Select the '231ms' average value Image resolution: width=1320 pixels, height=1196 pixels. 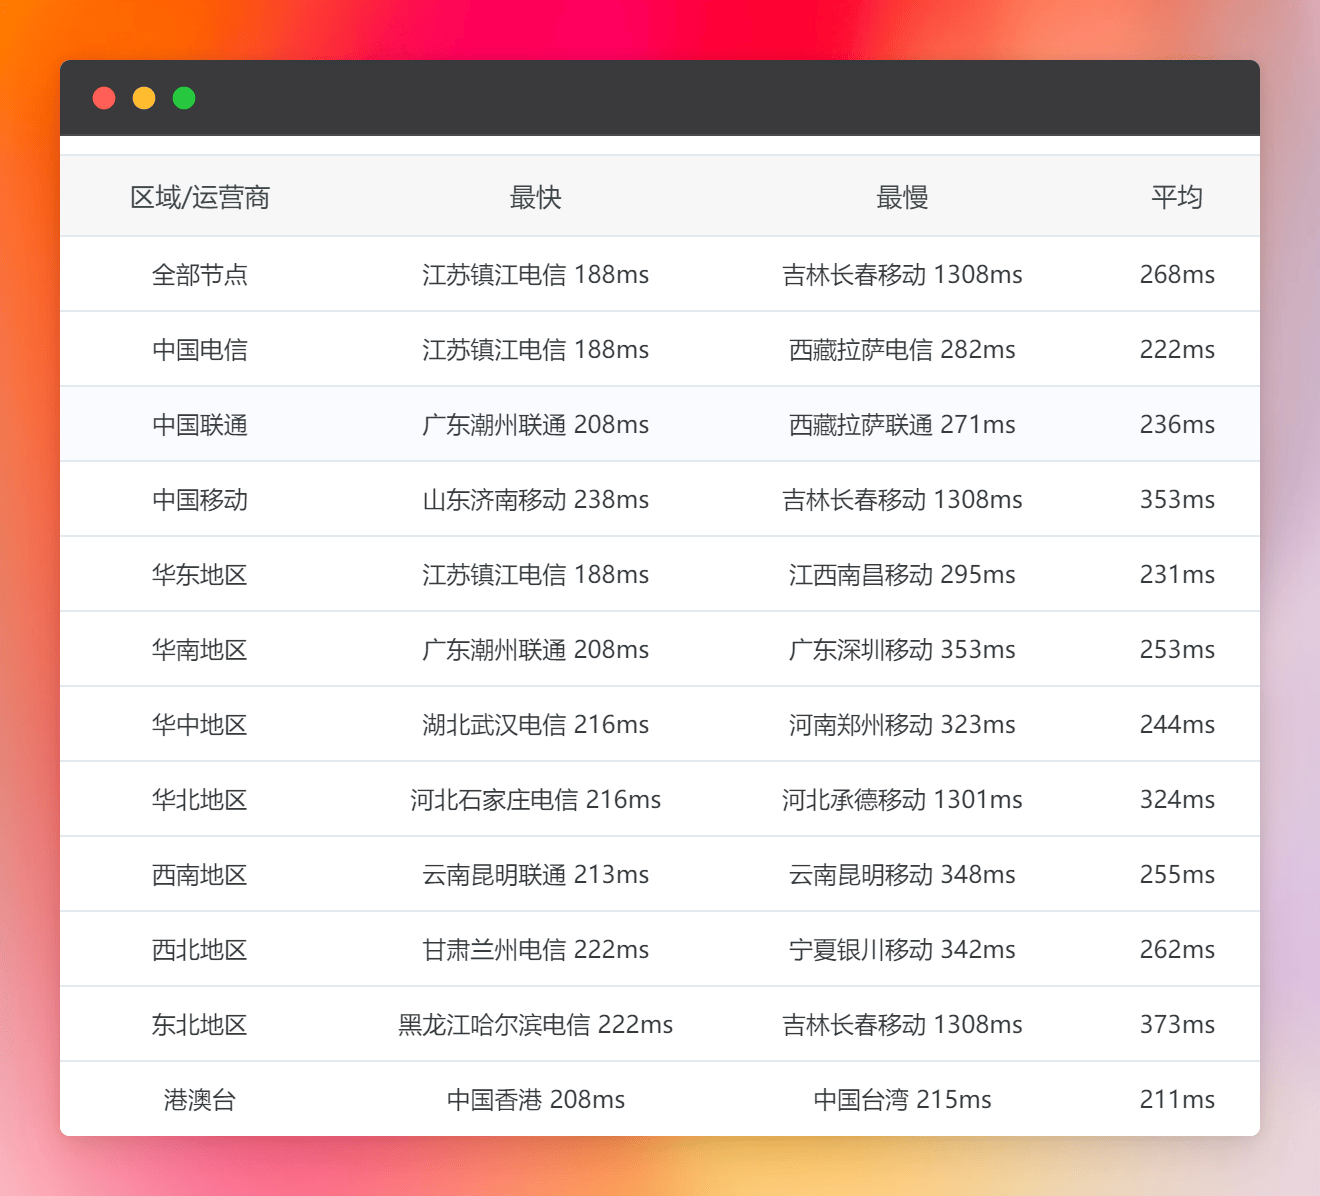tap(1177, 574)
